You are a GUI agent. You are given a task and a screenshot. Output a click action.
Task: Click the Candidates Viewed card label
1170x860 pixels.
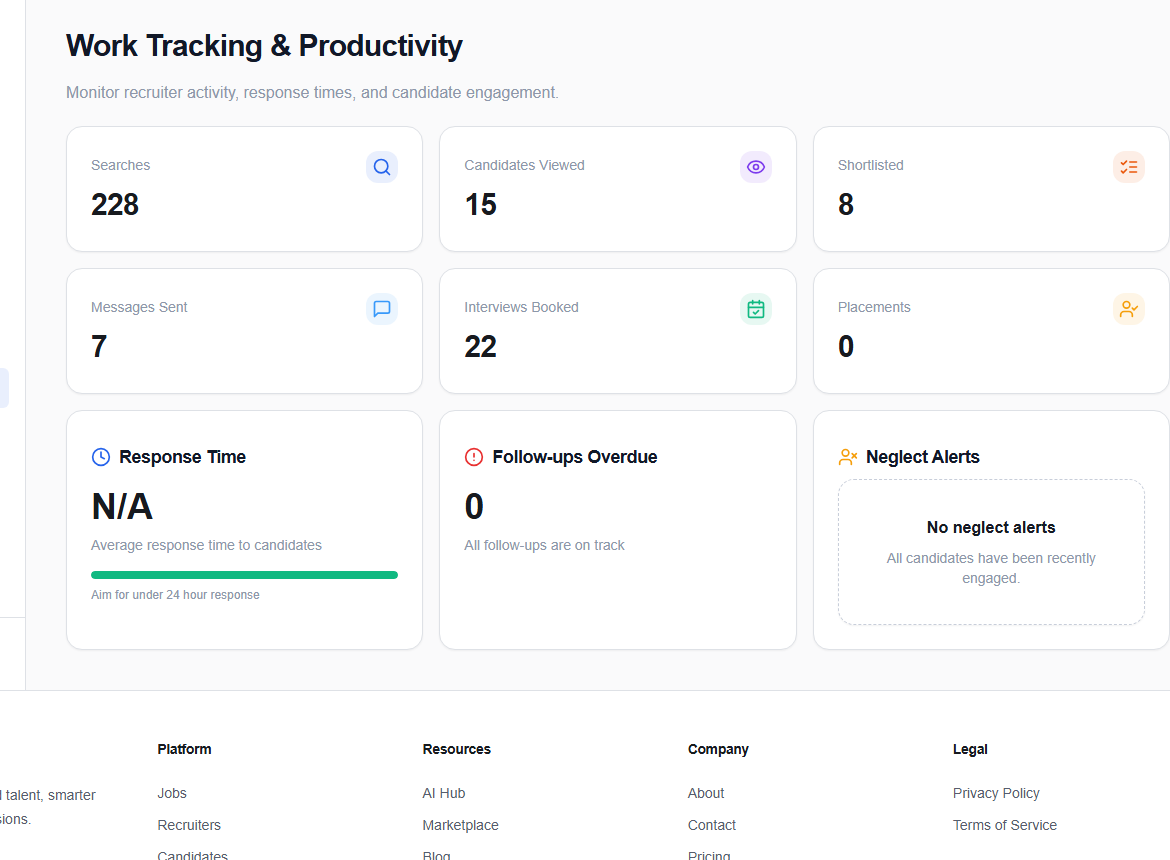pos(524,166)
